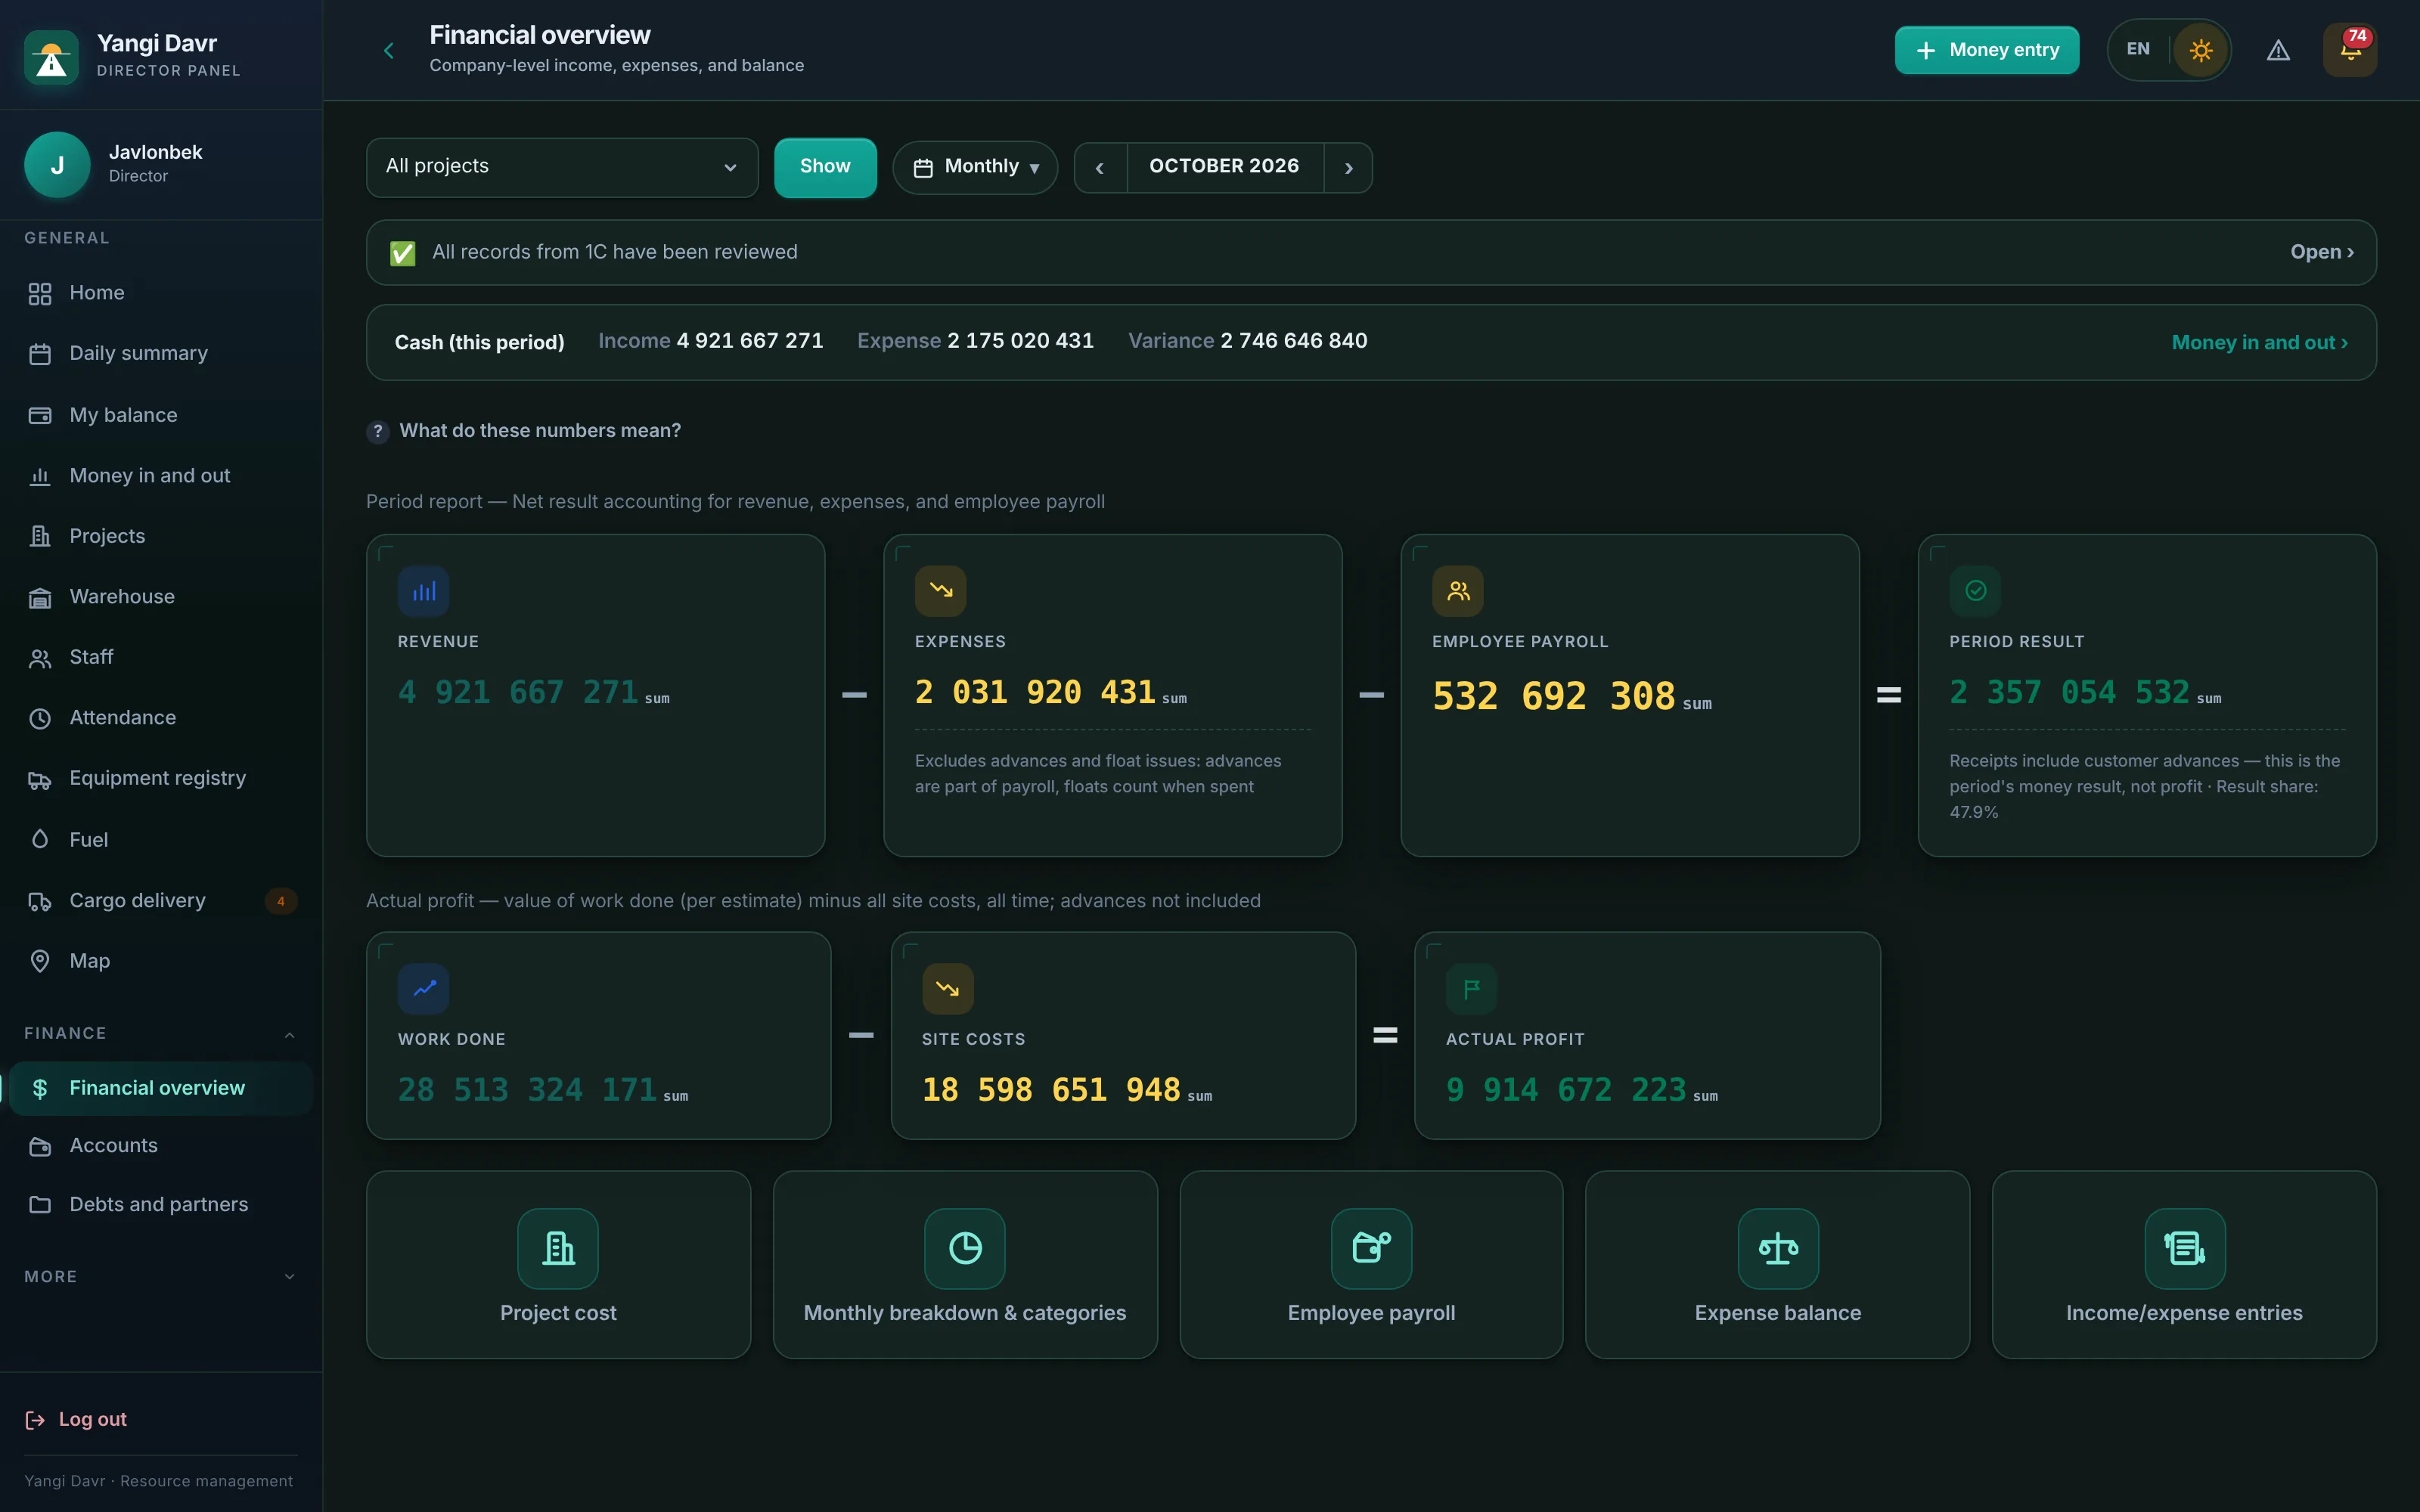Click the Yangi Davr logo icon
The image size is (2420, 1512).
51,57
